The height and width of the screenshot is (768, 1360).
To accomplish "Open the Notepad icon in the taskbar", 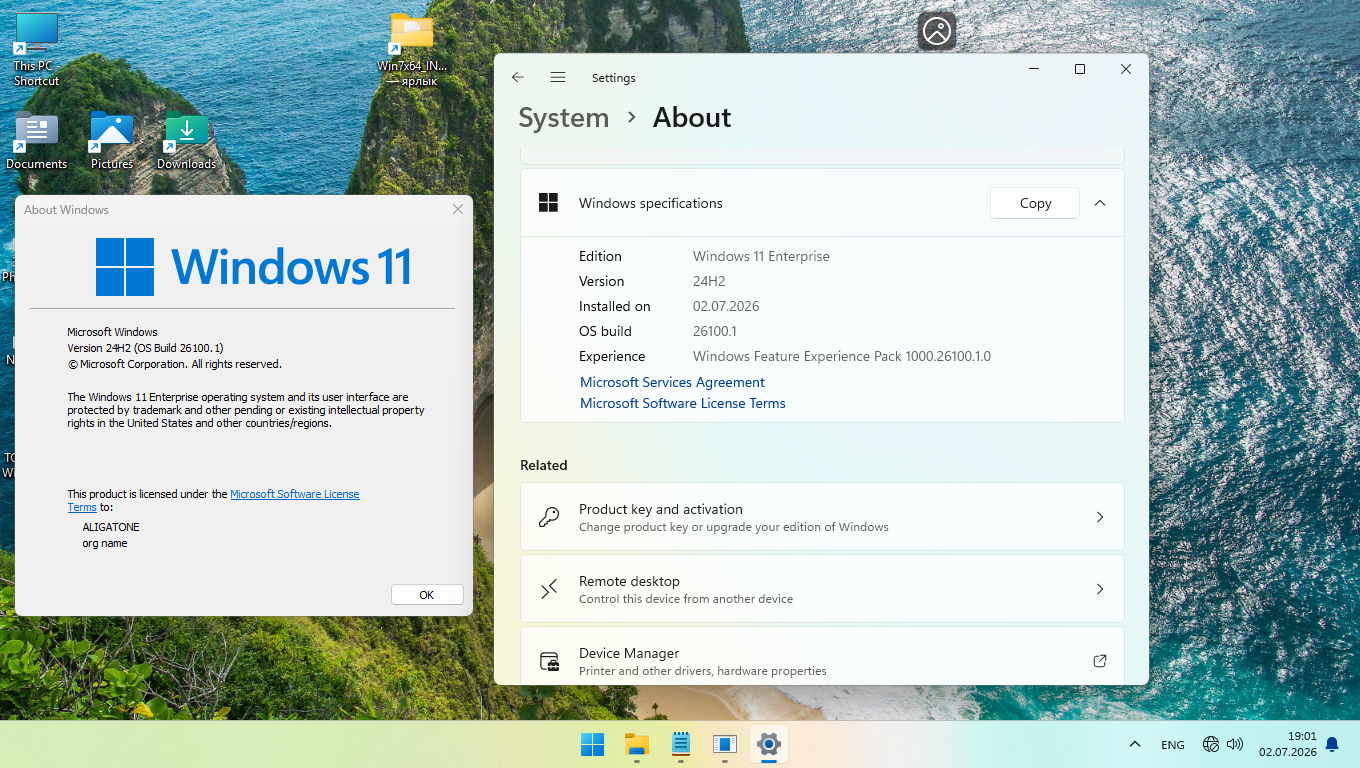I will (681, 744).
